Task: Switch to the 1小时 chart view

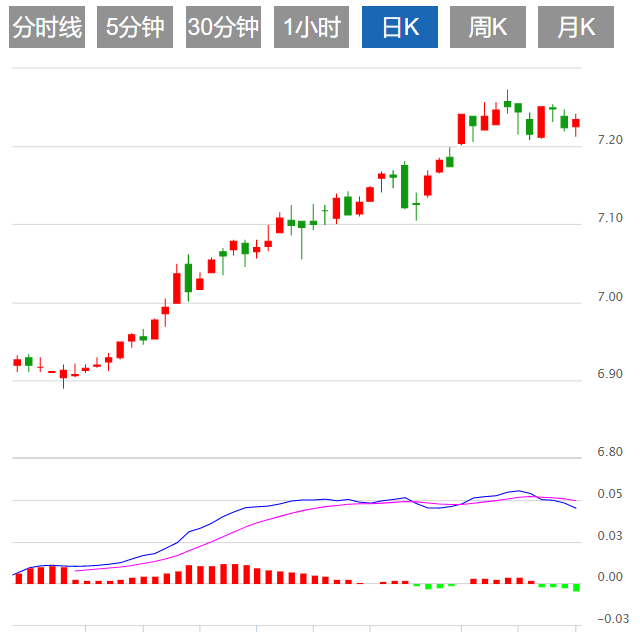Action: (x=311, y=27)
